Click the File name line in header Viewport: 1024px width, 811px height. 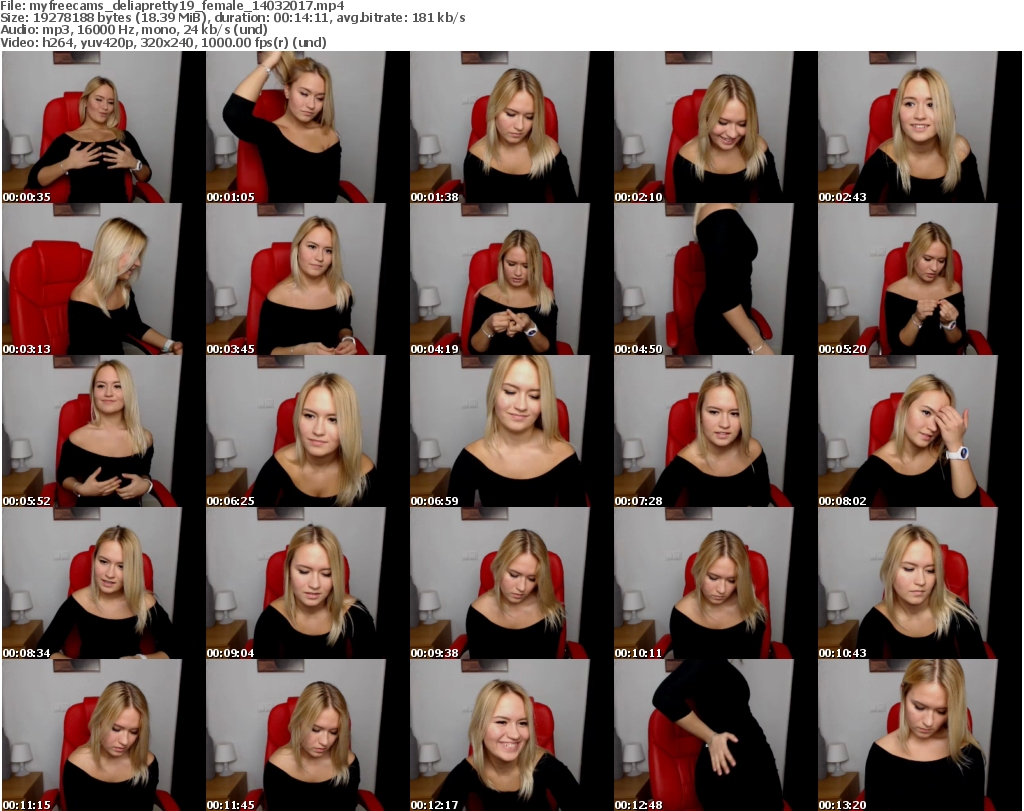172,6
